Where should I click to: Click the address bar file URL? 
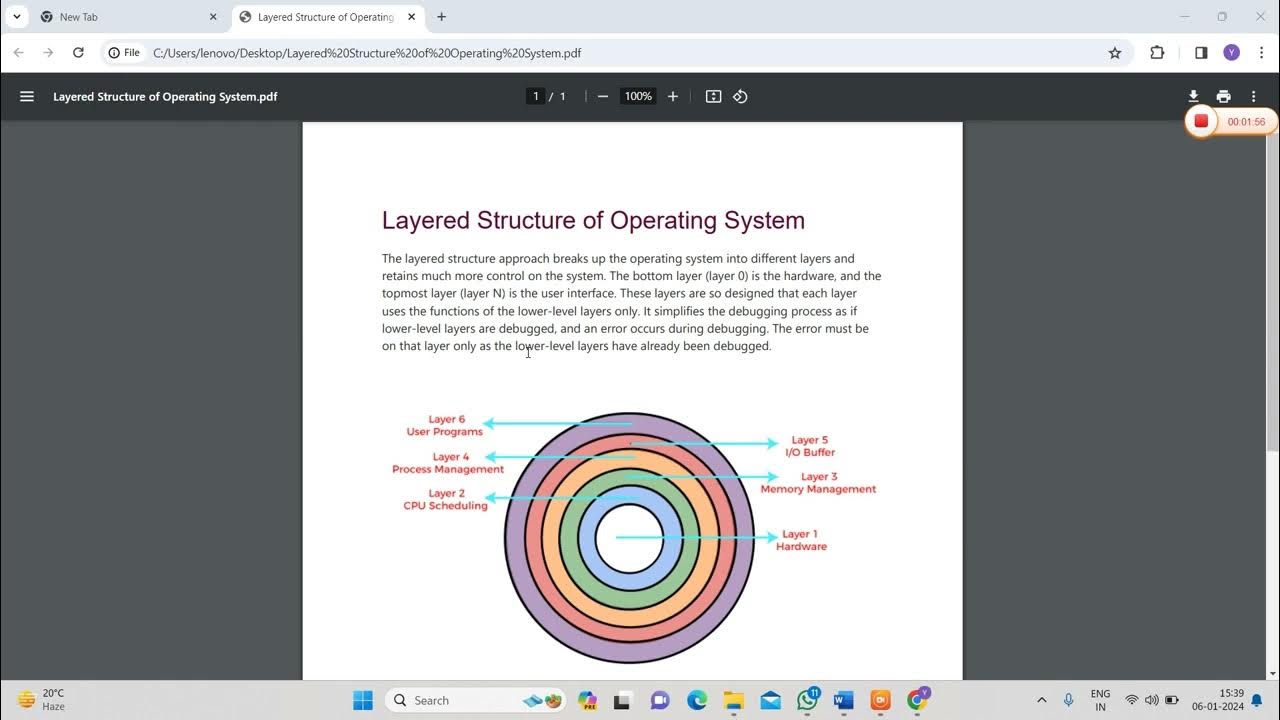(x=367, y=53)
